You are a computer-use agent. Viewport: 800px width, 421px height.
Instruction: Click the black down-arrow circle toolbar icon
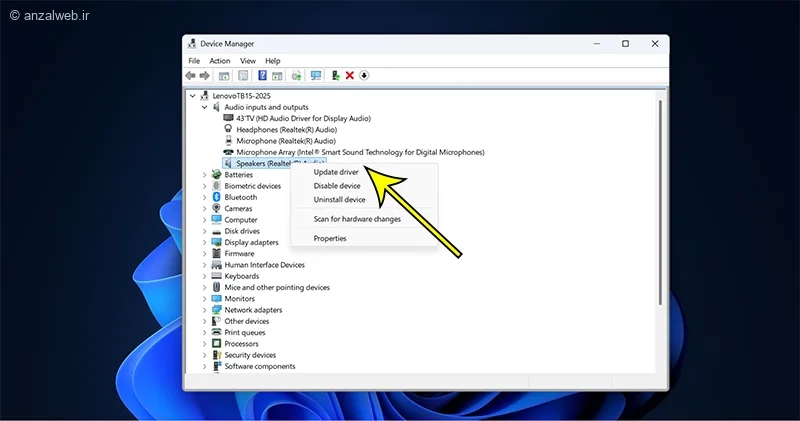365,75
